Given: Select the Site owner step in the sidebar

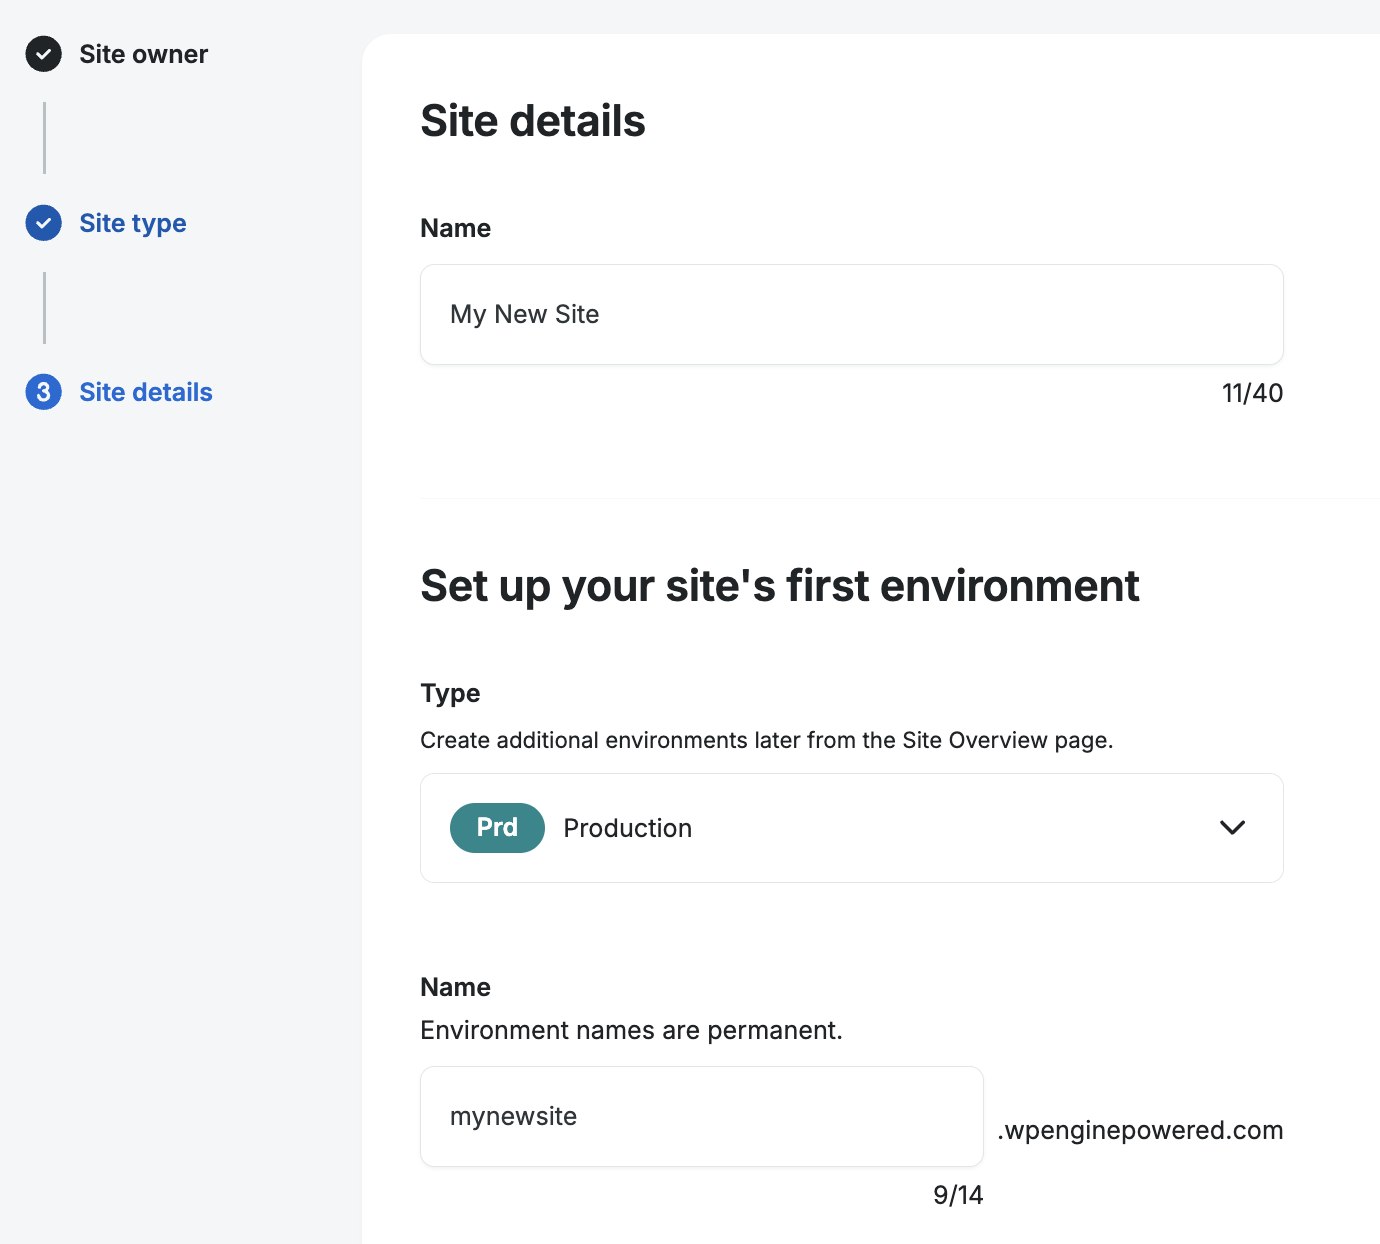Looking at the screenshot, I should point(144,55).
